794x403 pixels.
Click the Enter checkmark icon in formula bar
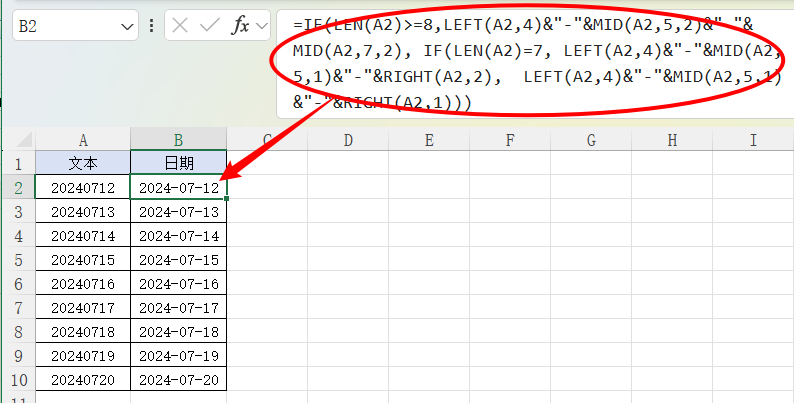pos(209,26)
